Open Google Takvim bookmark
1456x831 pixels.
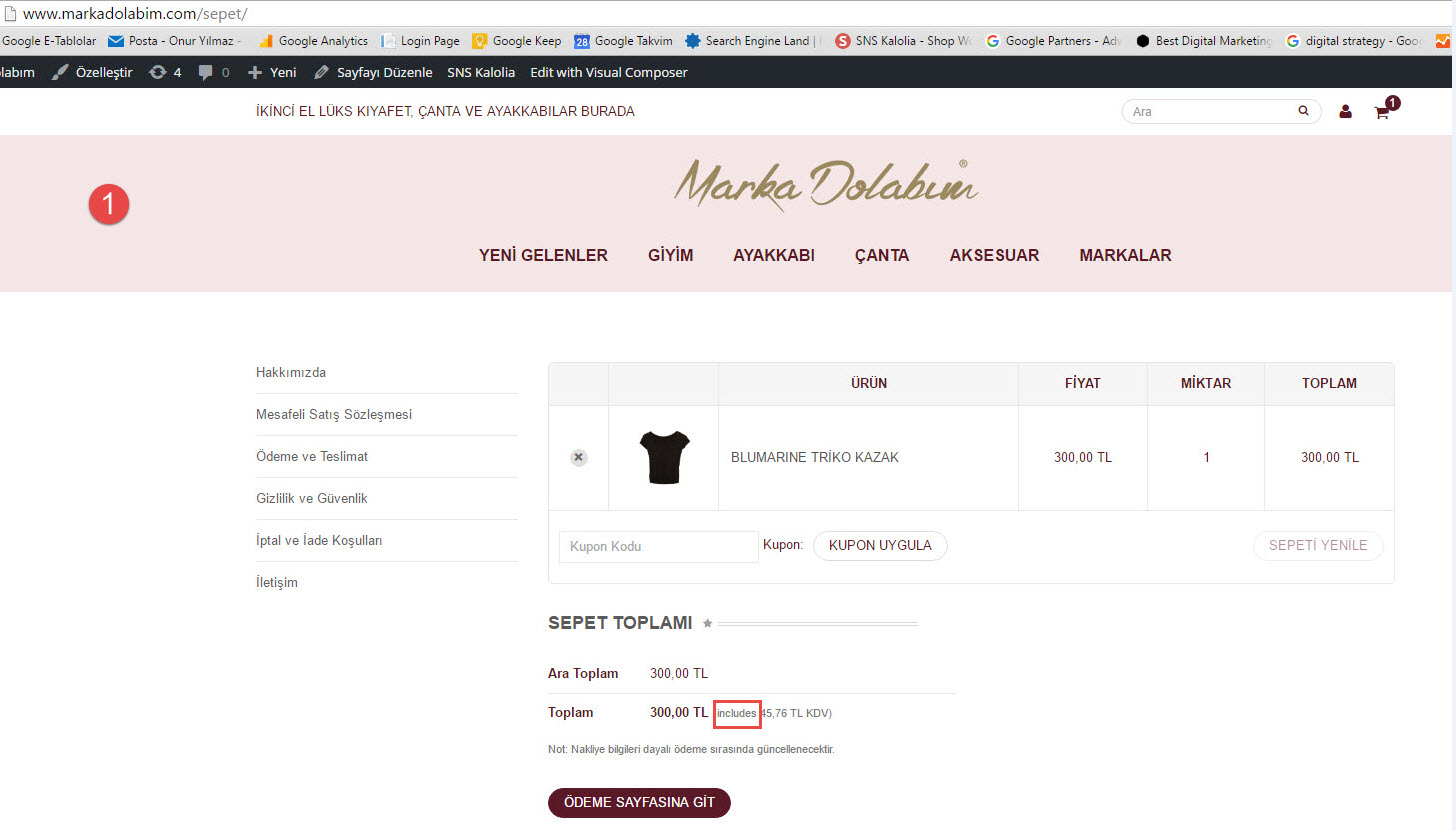[x=622, y=41]
